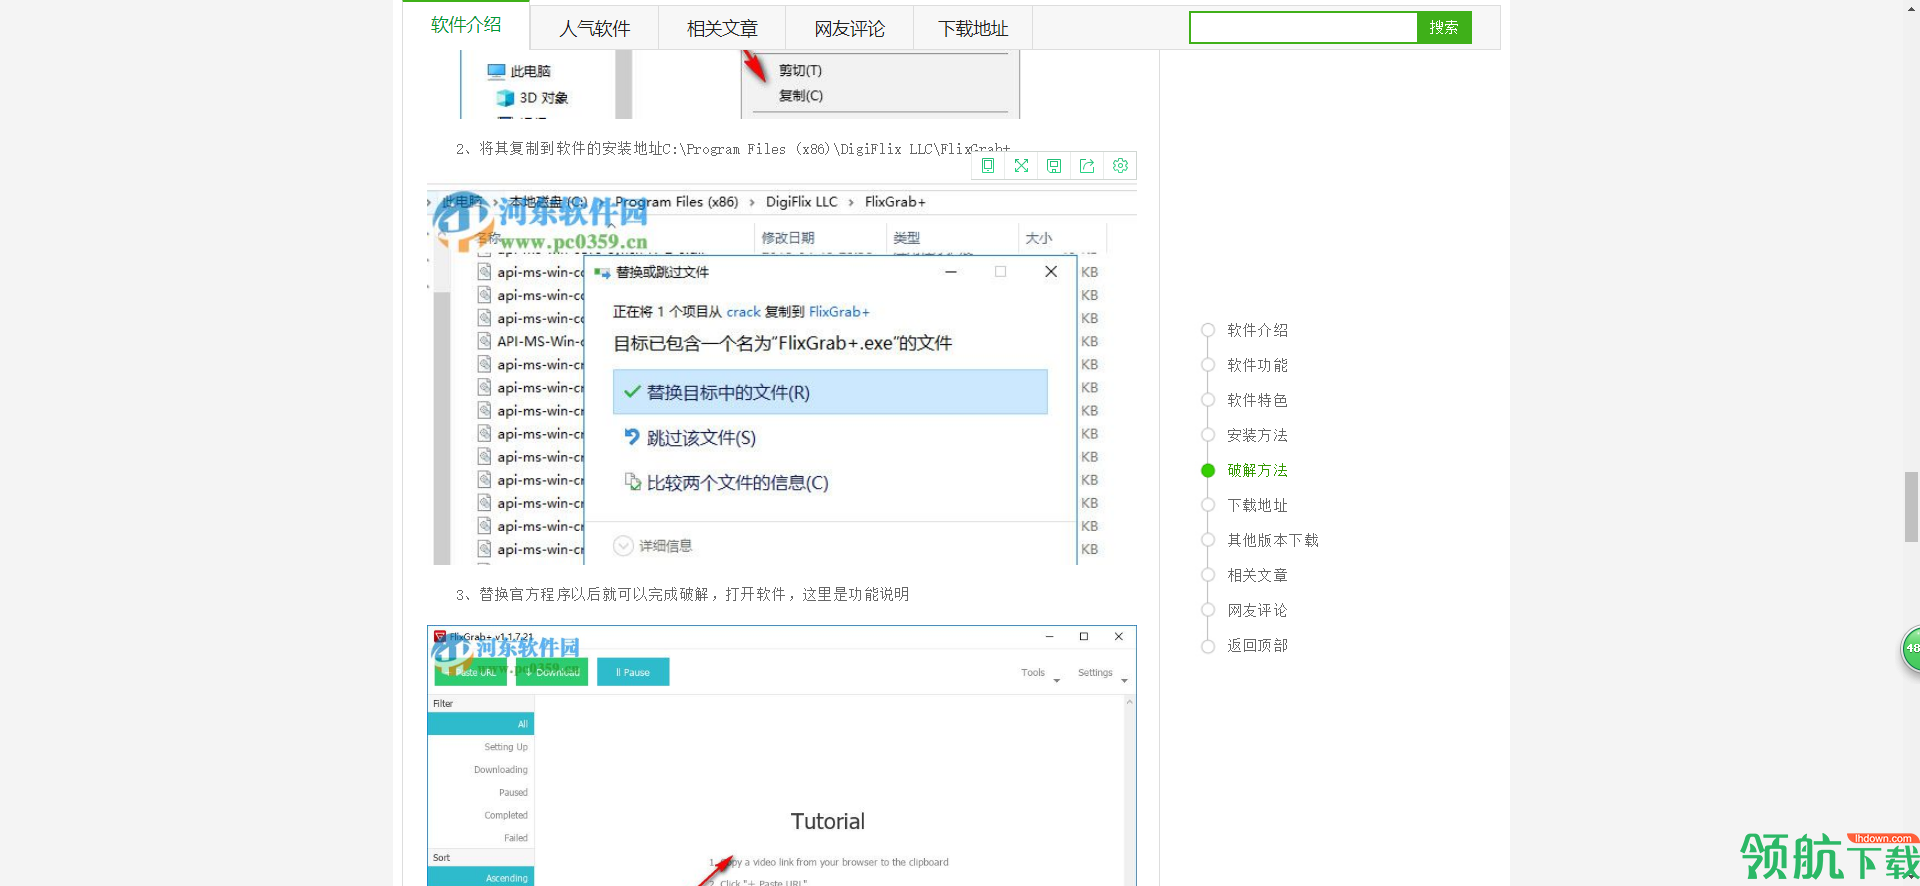
Task: Click the green 搜索 button
Action: point(1444,27)
